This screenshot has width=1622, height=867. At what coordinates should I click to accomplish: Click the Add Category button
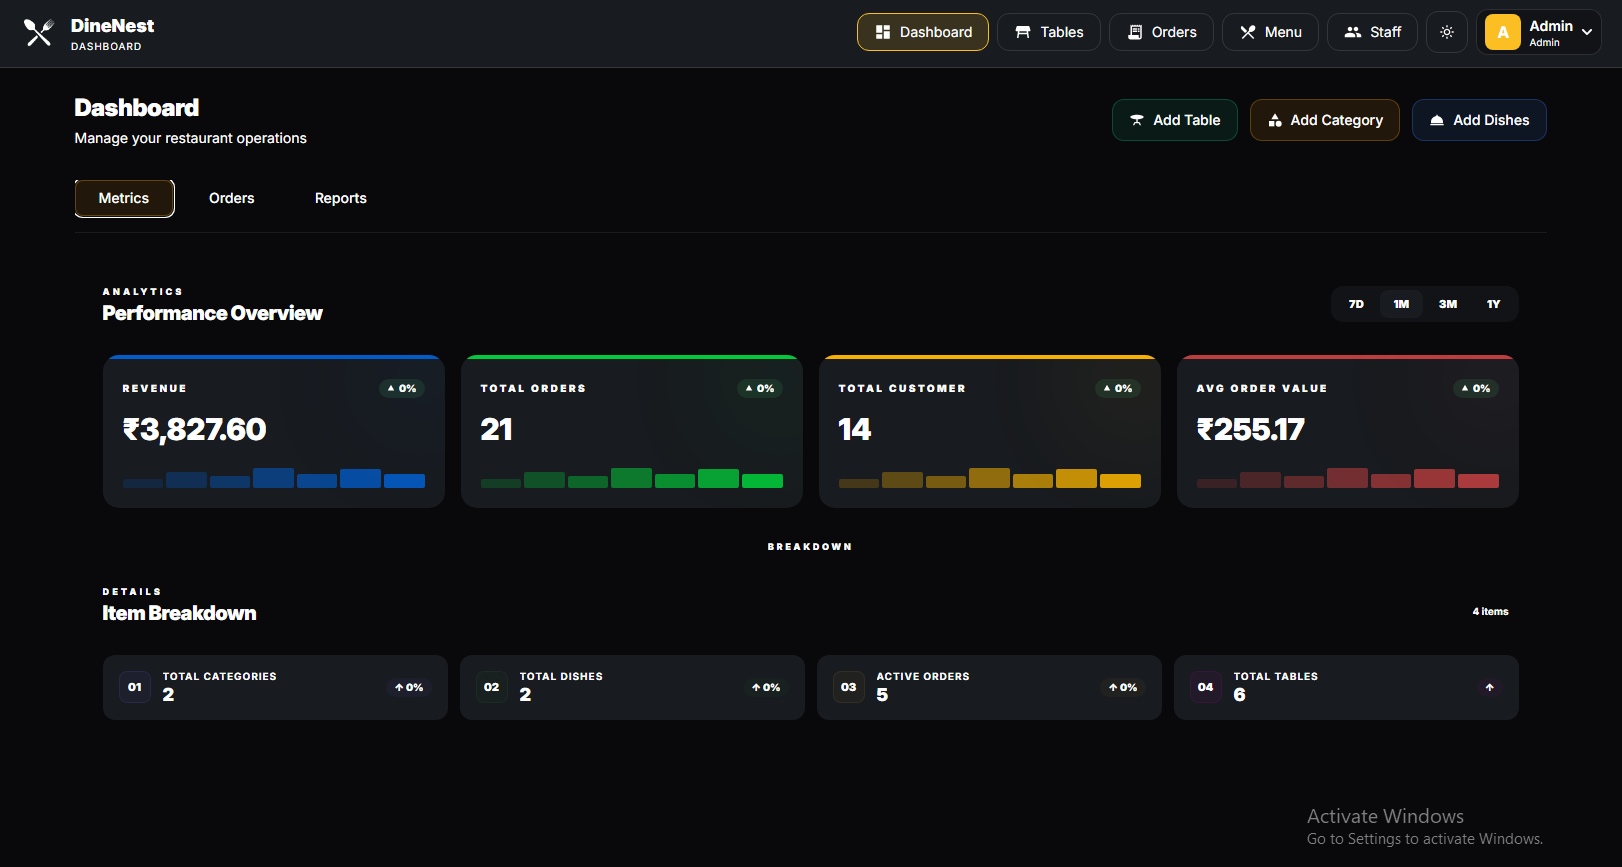point(1324,120)
